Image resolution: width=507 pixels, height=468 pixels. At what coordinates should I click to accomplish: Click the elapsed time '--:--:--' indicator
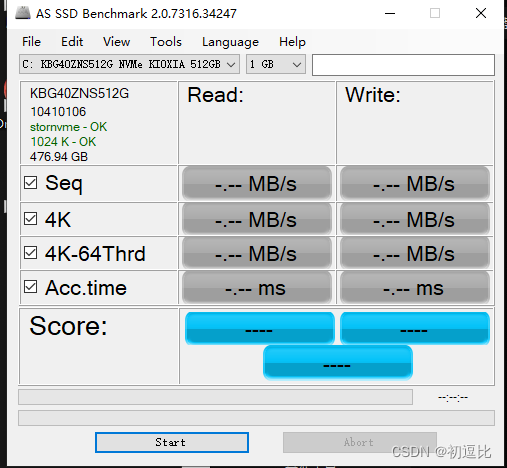[453, 397]
